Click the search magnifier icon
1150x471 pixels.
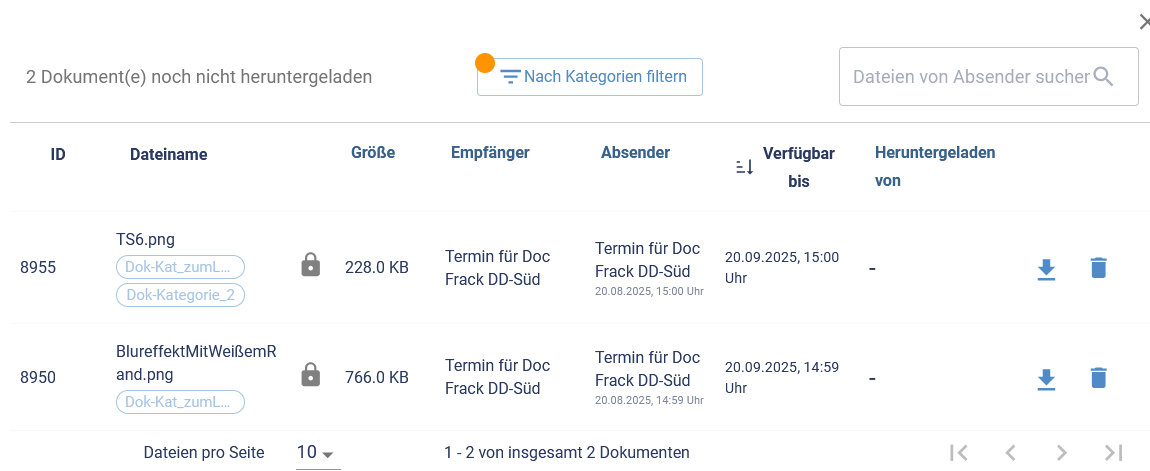coord(1104,77)
